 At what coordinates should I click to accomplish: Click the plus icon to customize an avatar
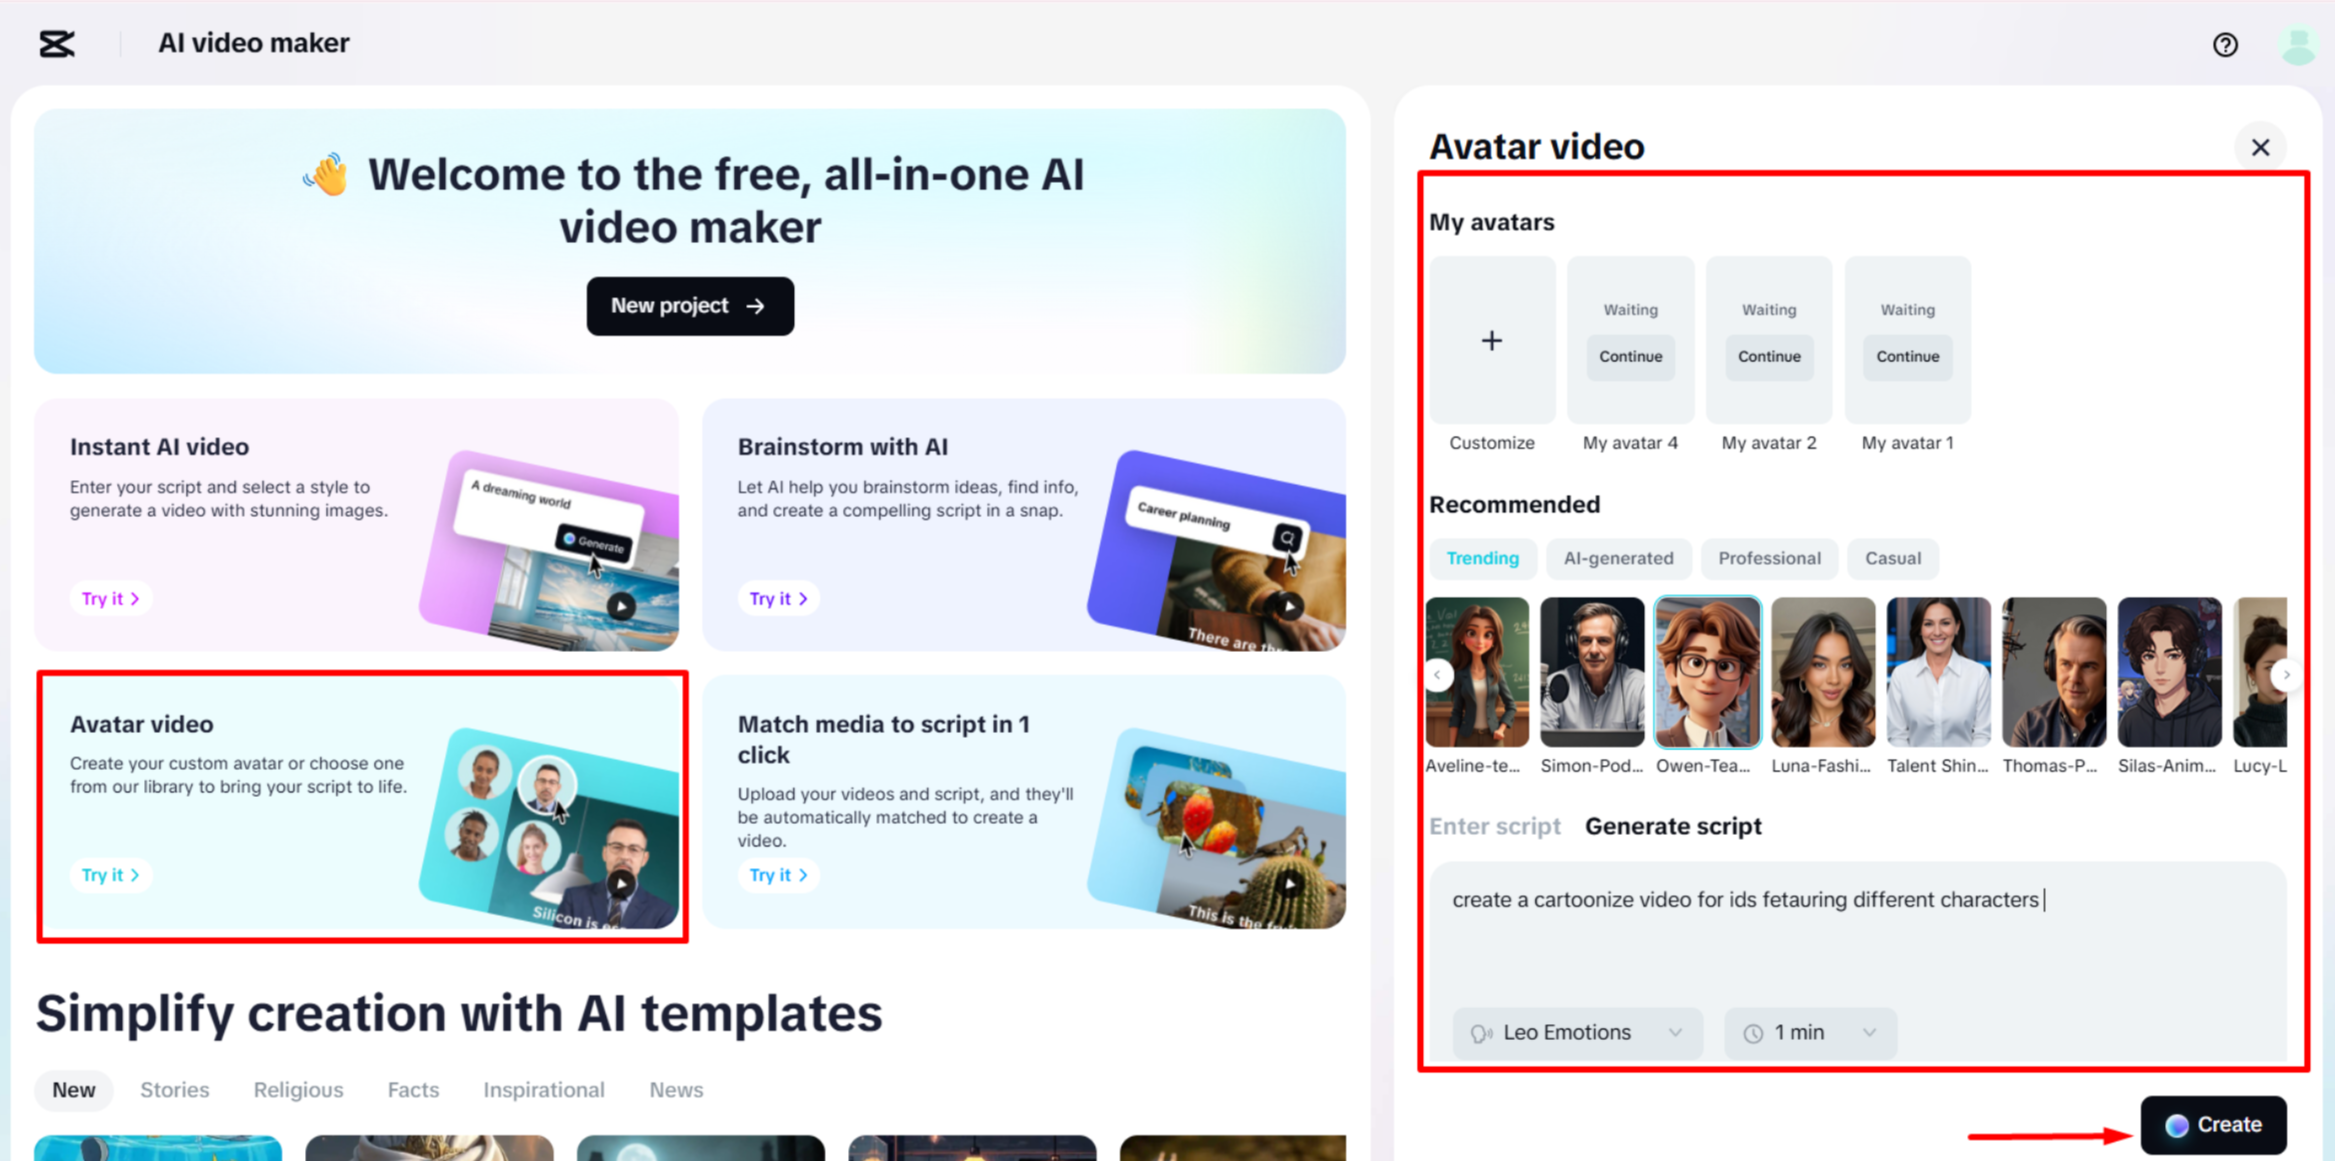tap(1492, 340)
